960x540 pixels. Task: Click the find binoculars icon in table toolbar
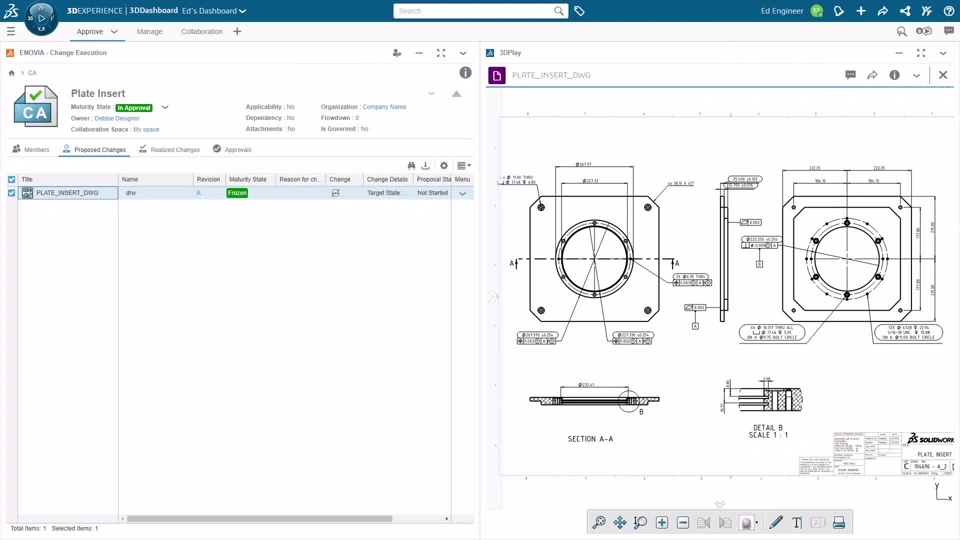pos(411,165)
